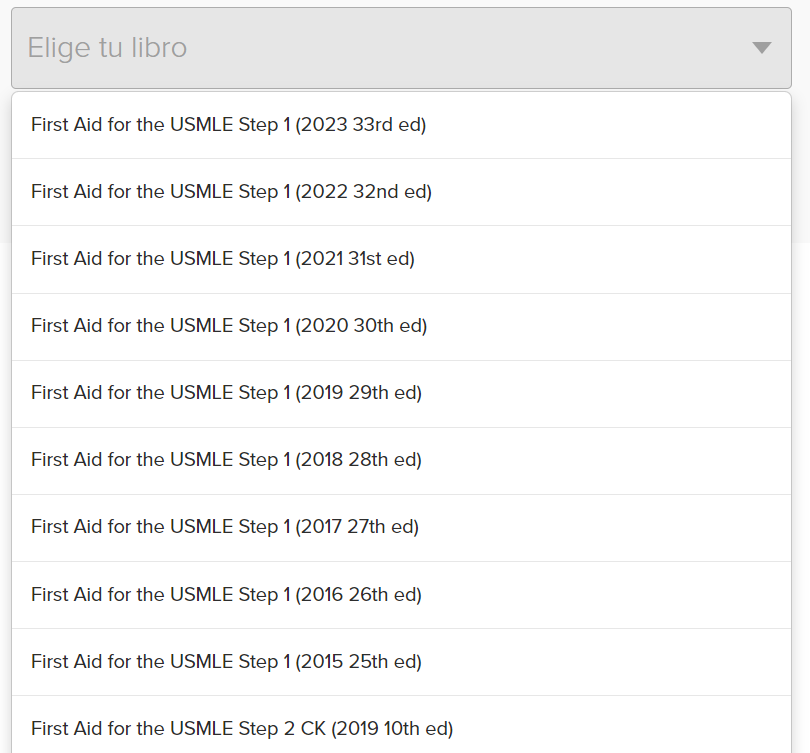This screenshot has height=753, width=810.
Task: Select First Aid Step 1 2017 27th ed
Action: (225, 527)
